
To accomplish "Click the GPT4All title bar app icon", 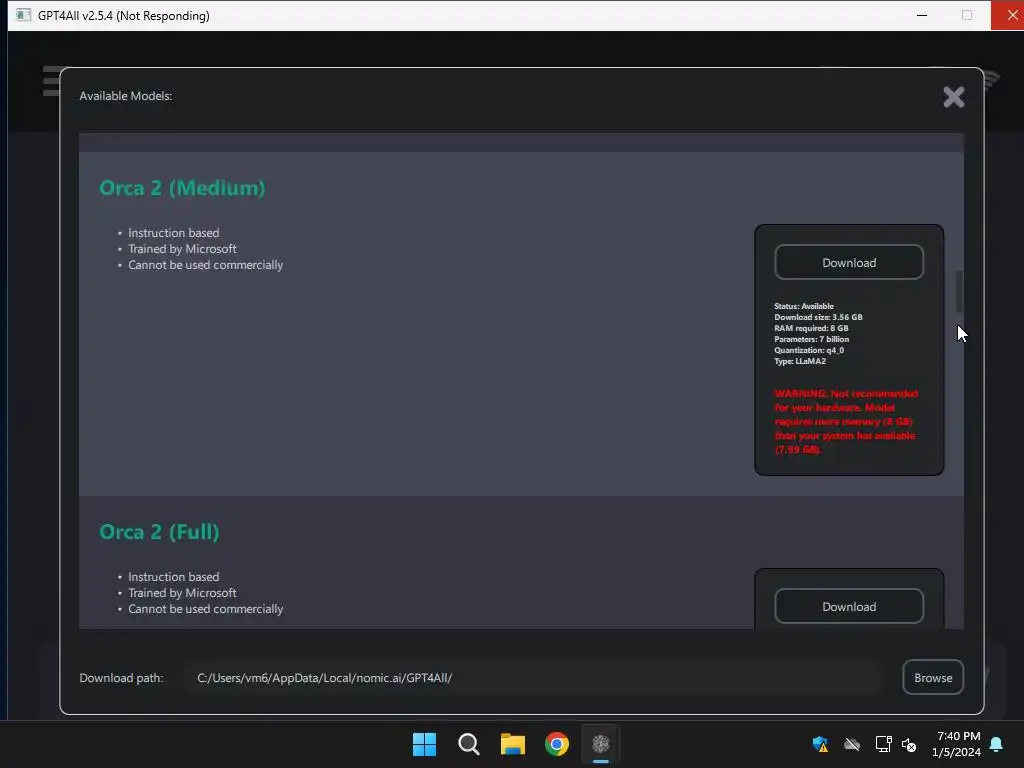I will tap(23, 15).
